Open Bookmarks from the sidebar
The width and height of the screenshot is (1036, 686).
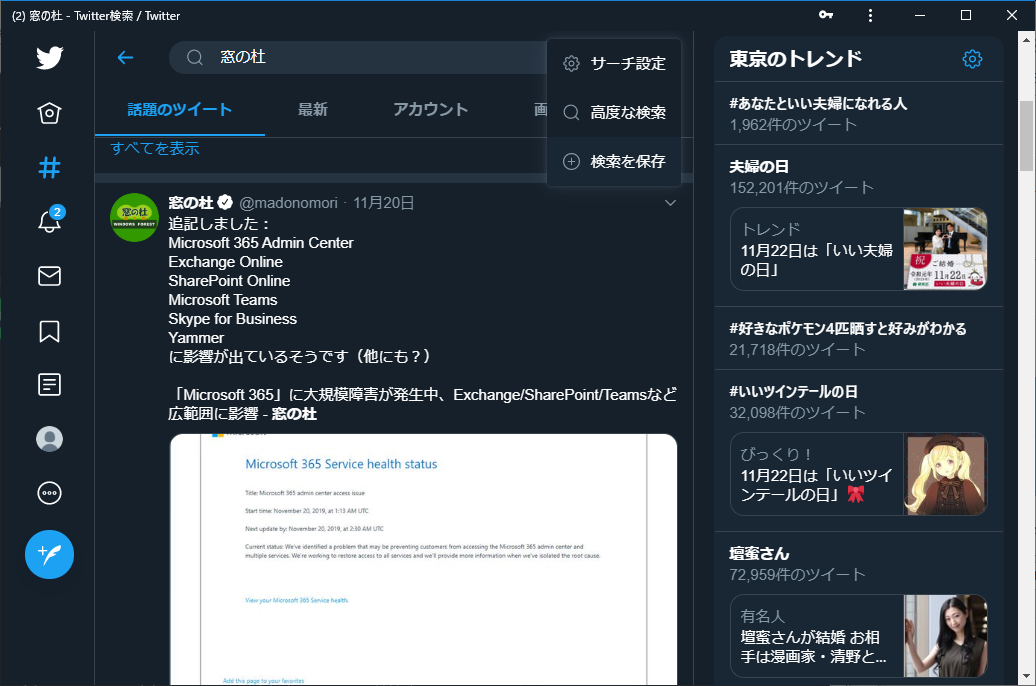[x=48, y=330]
